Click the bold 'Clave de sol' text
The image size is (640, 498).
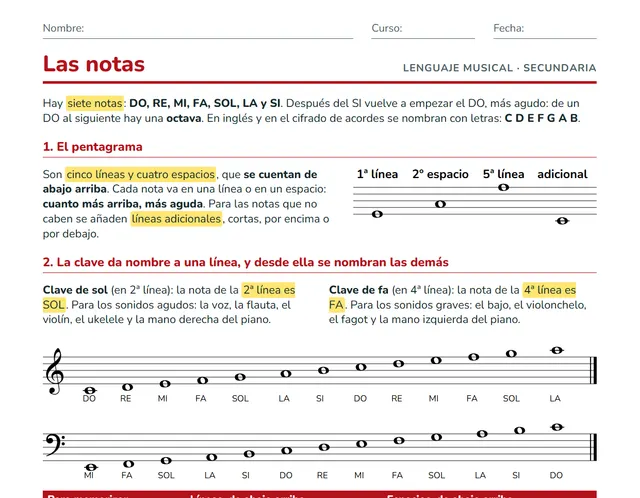coord(75,290)
